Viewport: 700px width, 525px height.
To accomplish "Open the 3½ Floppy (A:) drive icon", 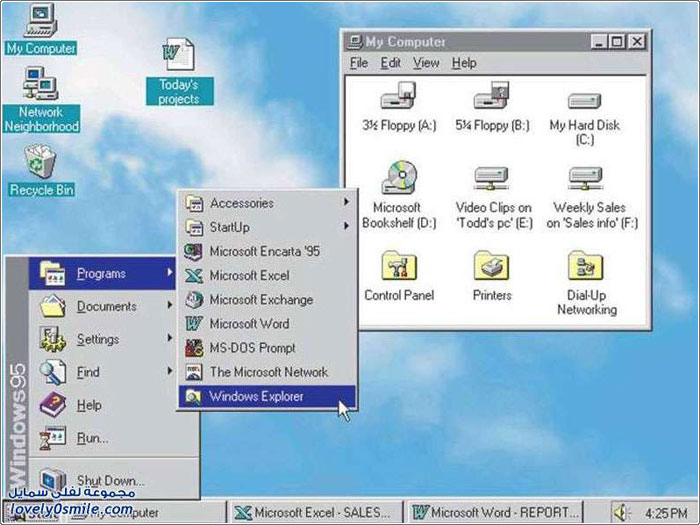I will 398,98.
